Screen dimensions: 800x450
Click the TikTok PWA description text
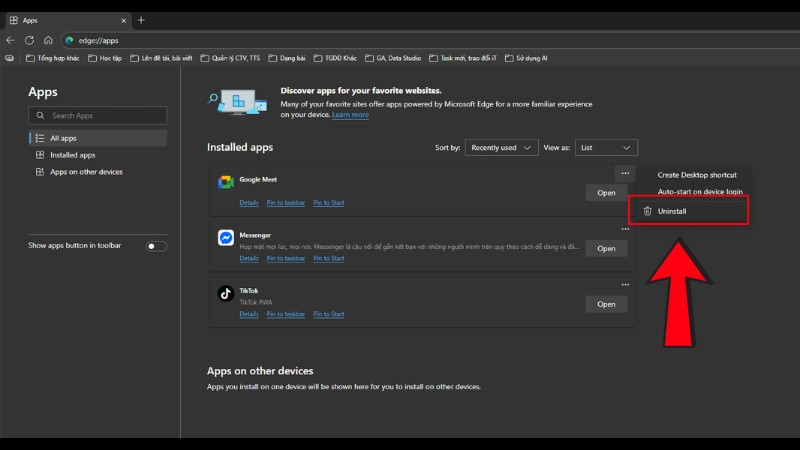[256, 303]
